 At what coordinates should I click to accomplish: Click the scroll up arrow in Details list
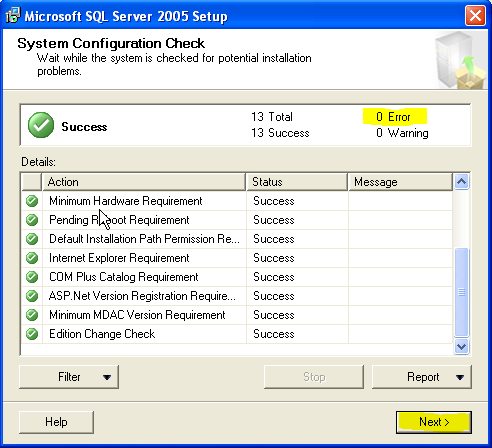pos(462,182)
